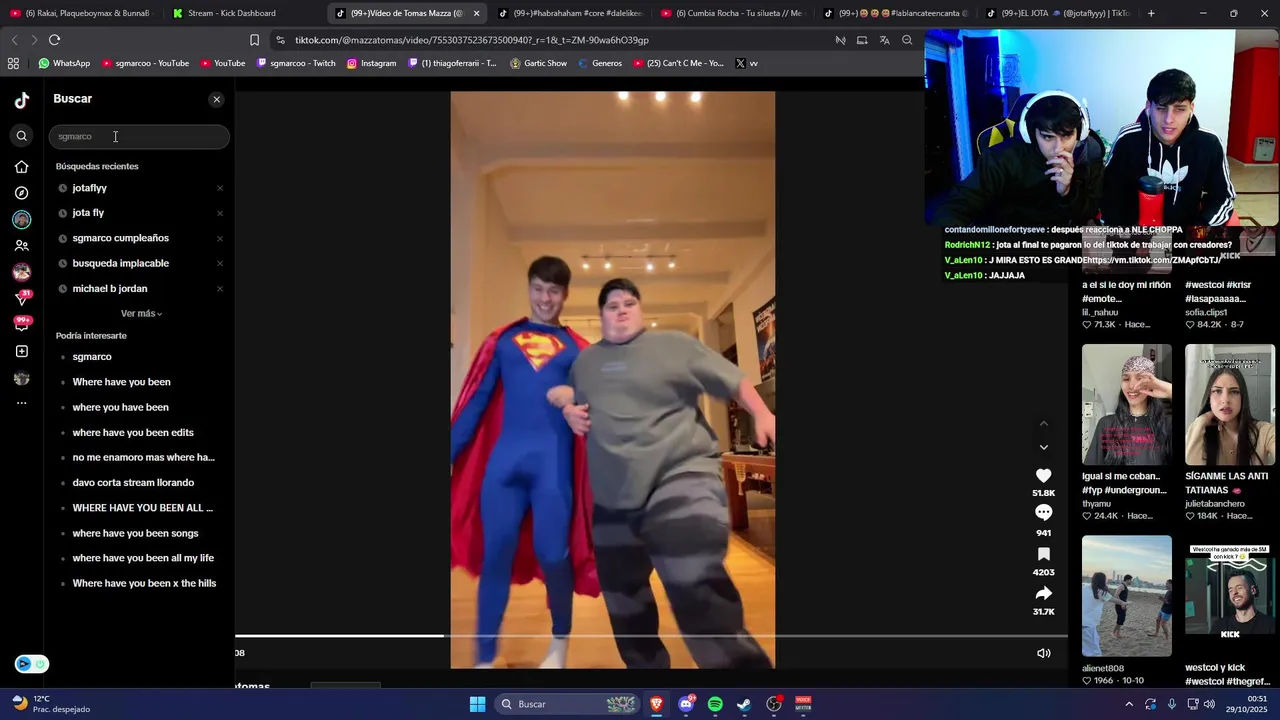Go to next video down chevron
The image size is (1280, 720).
coord(1044,447)
